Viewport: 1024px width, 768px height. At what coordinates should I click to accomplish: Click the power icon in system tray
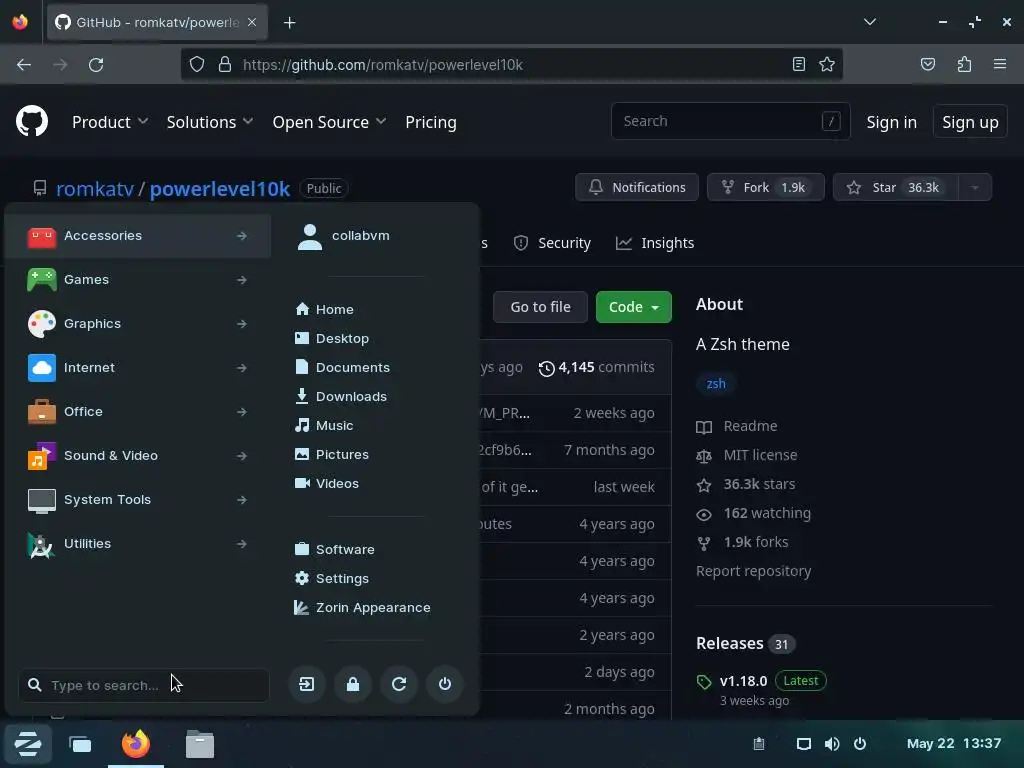[860, 744]
